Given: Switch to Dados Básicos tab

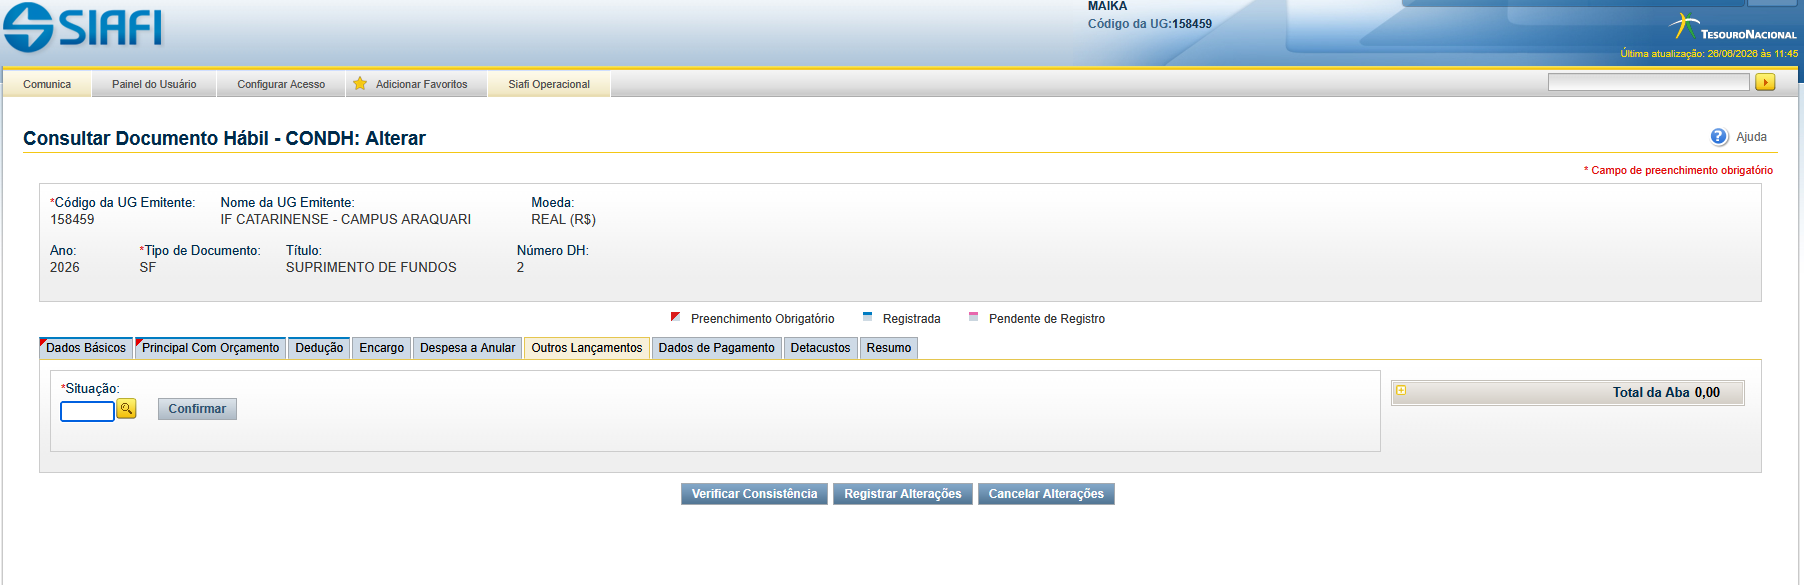Looking at the screenshot, I should tap(86, 348).
